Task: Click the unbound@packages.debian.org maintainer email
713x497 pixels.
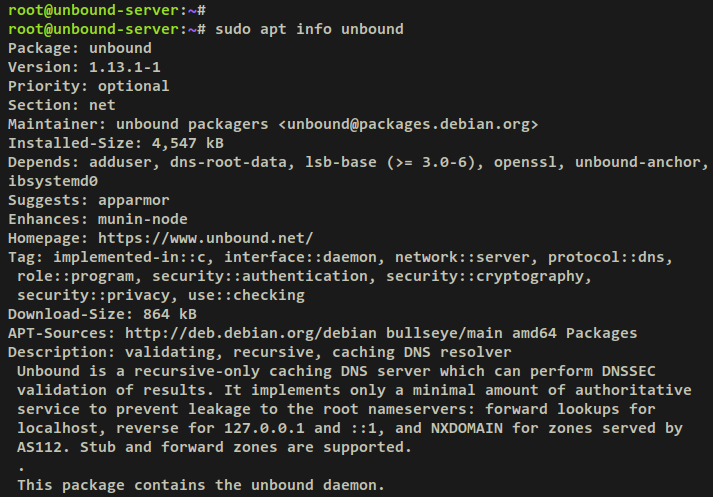Action: point(408,124)
